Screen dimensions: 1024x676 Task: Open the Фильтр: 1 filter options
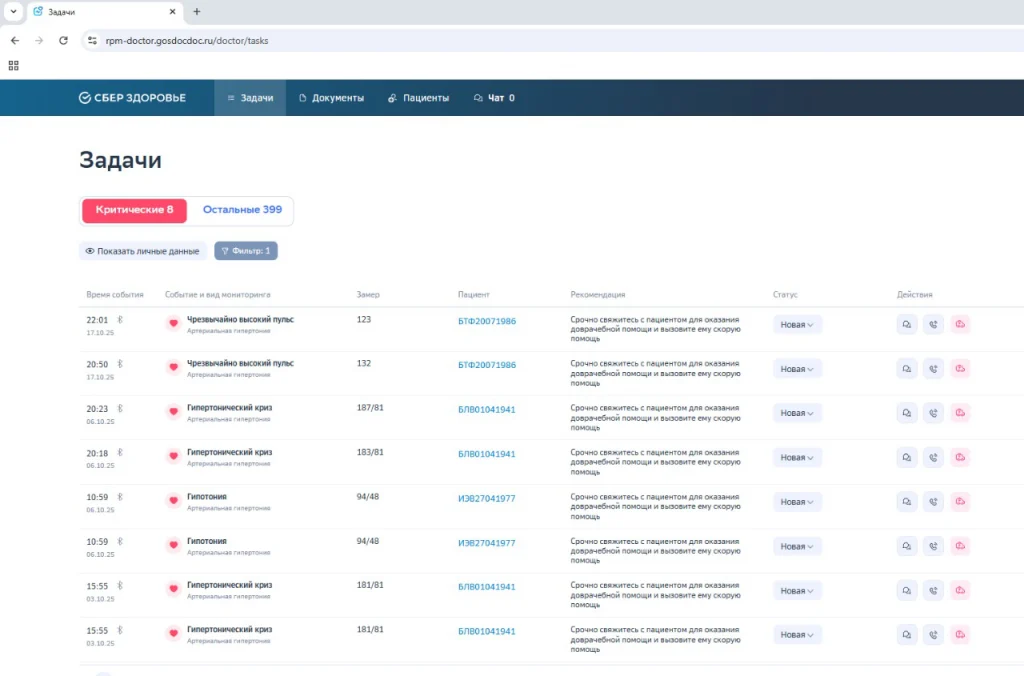click(x=245, y=251)
